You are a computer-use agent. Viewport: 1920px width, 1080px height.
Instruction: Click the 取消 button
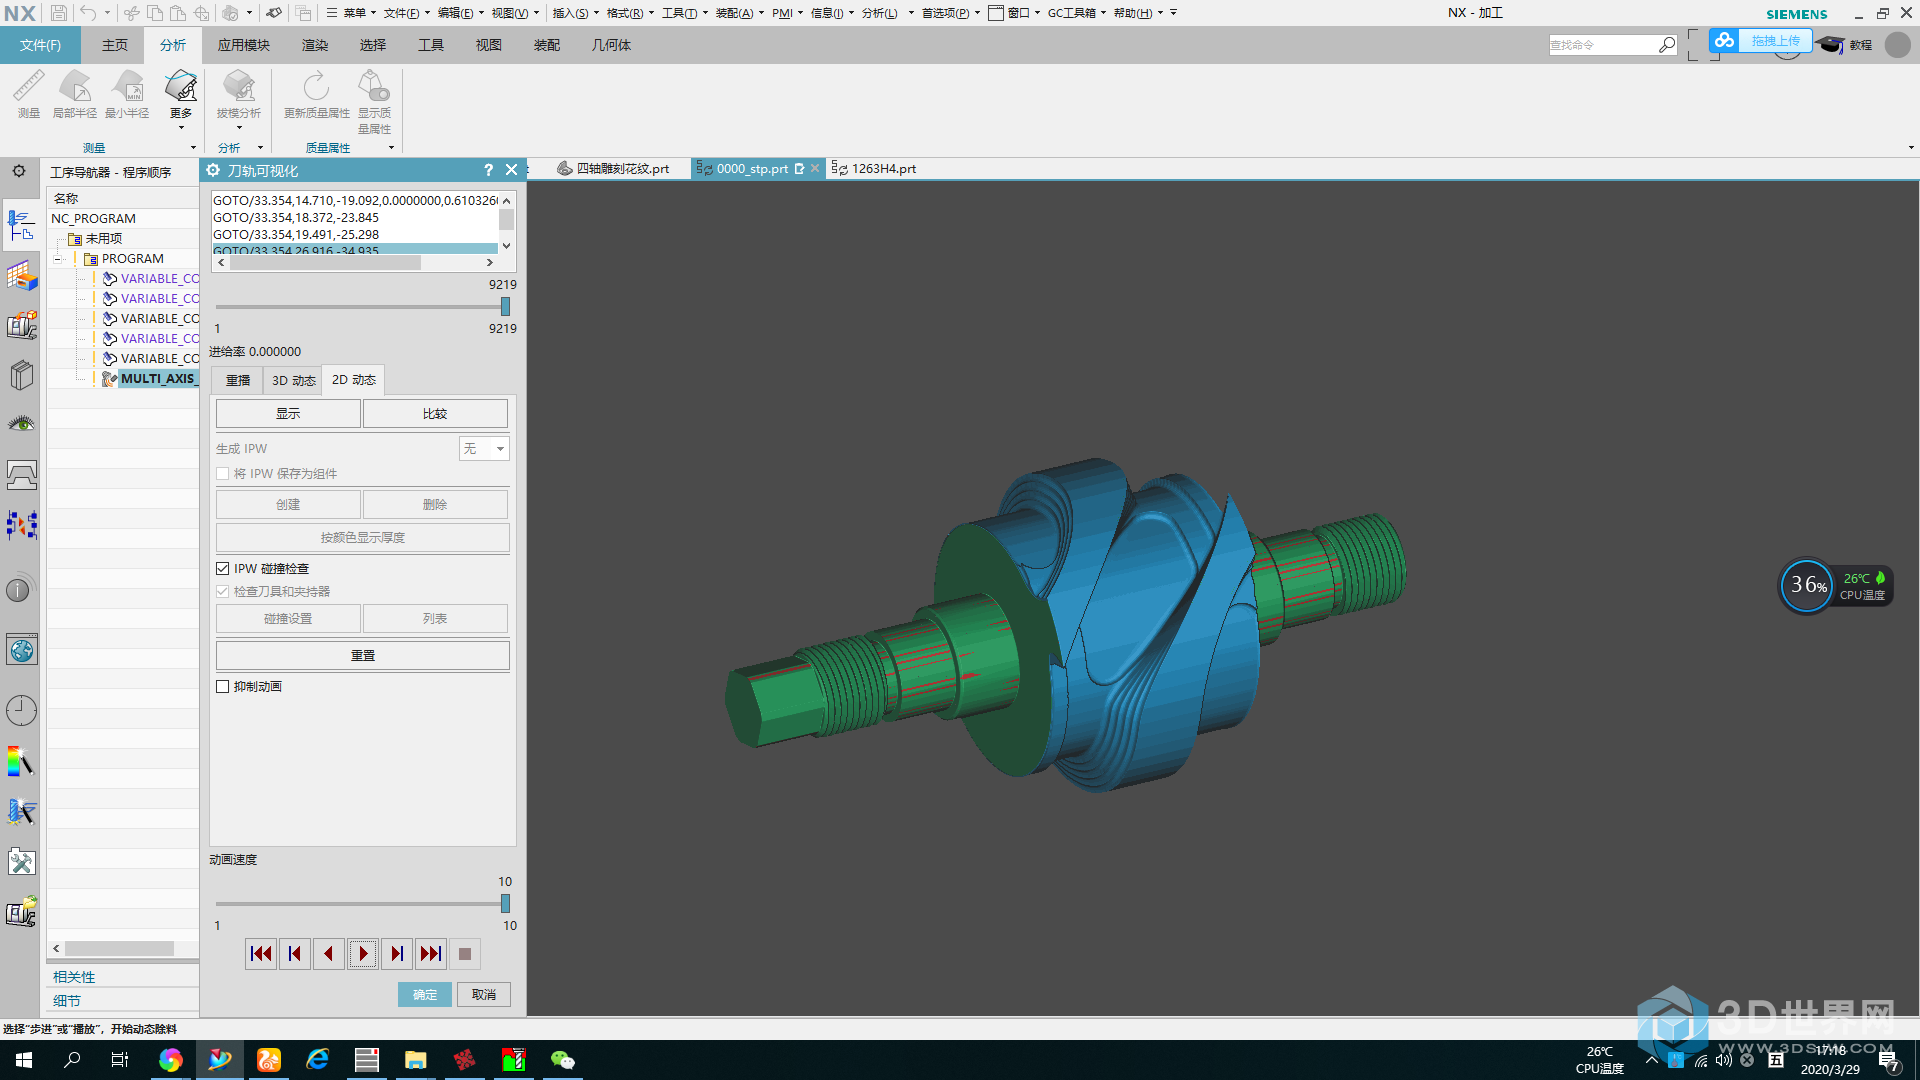click(x=484, y=994)
